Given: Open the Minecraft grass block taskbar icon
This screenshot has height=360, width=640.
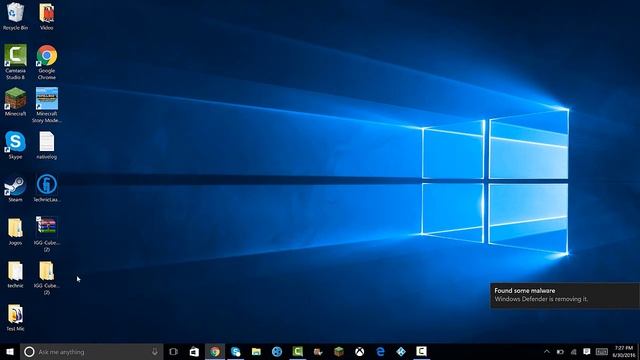Looking at the screenshot, I should (x=339, y=351).
